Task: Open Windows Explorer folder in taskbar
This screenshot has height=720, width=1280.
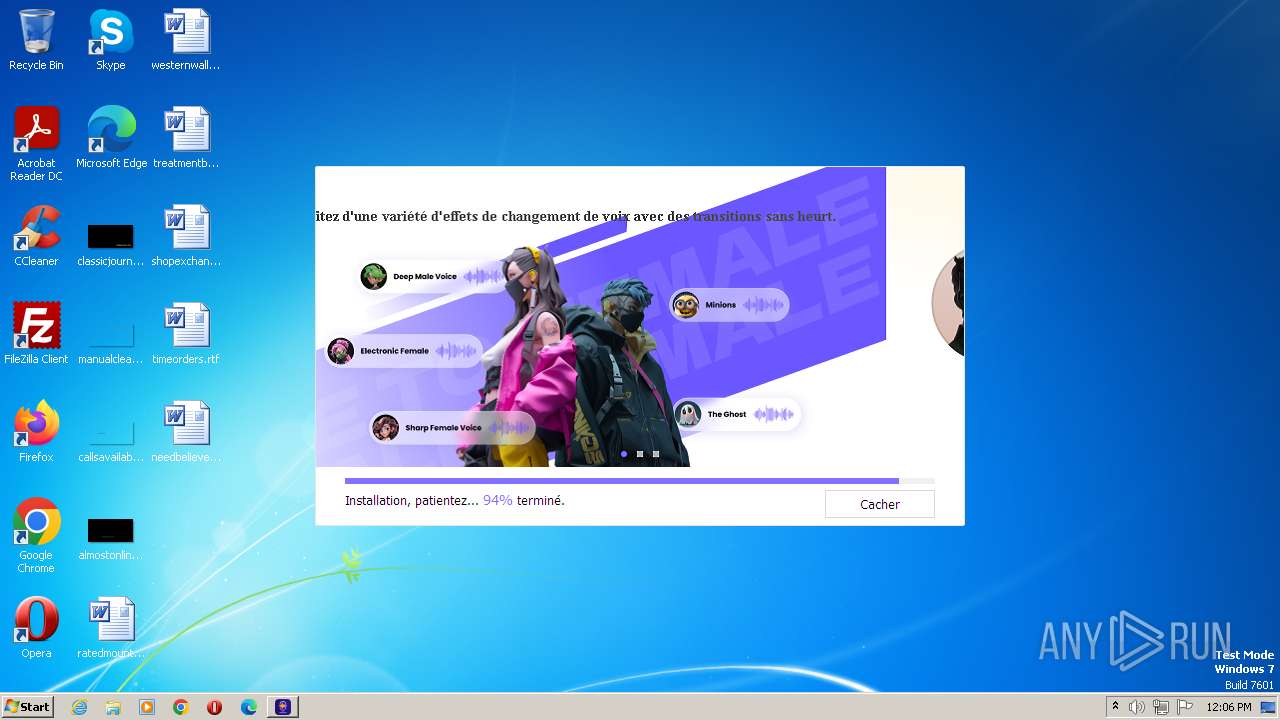Action: pyautogui.click(x=113, y=707)
